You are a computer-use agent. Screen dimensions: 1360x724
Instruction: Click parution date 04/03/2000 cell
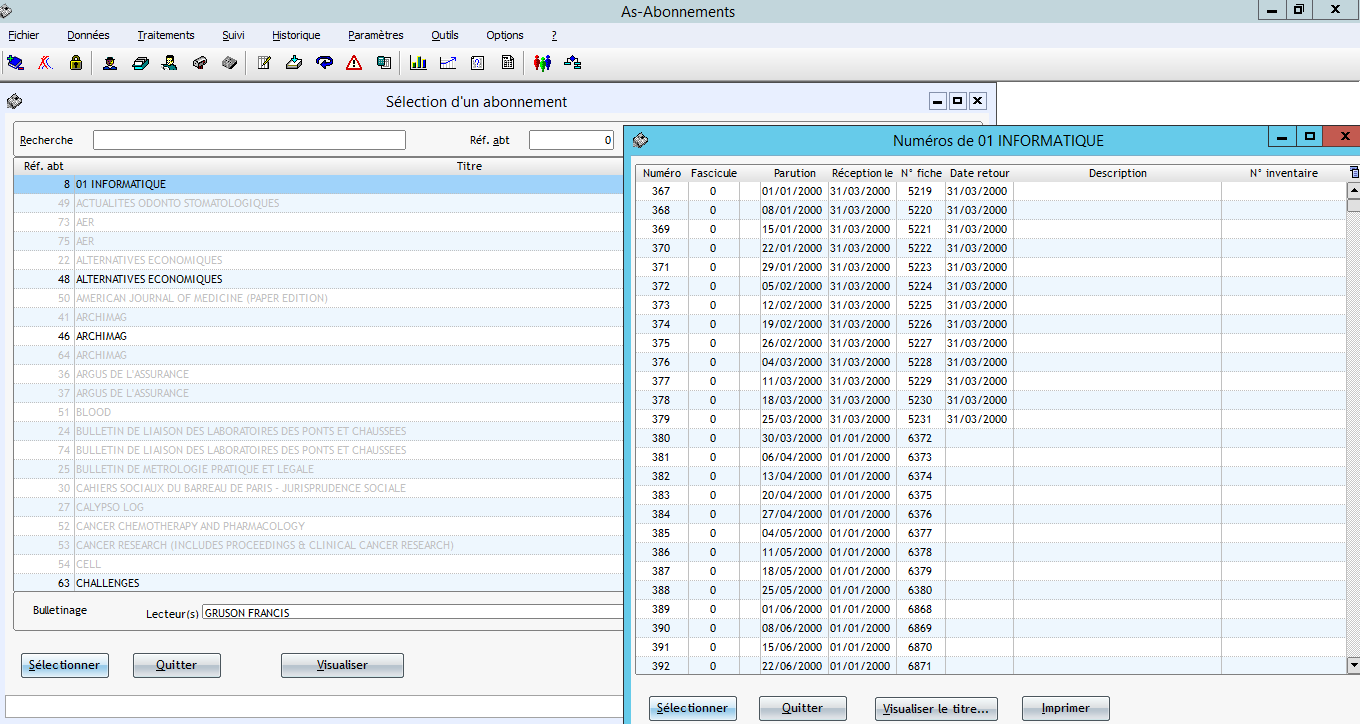coord(794,362)
